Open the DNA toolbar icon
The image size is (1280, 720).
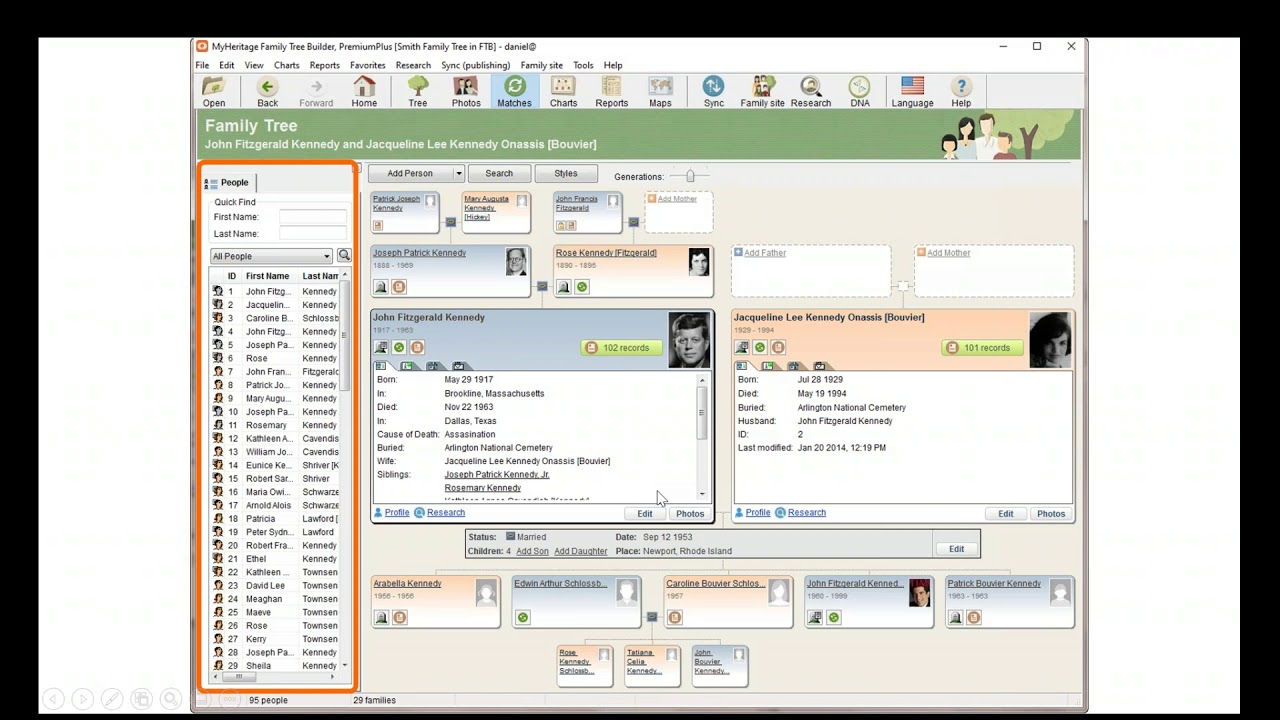click(x=859, y=92)
